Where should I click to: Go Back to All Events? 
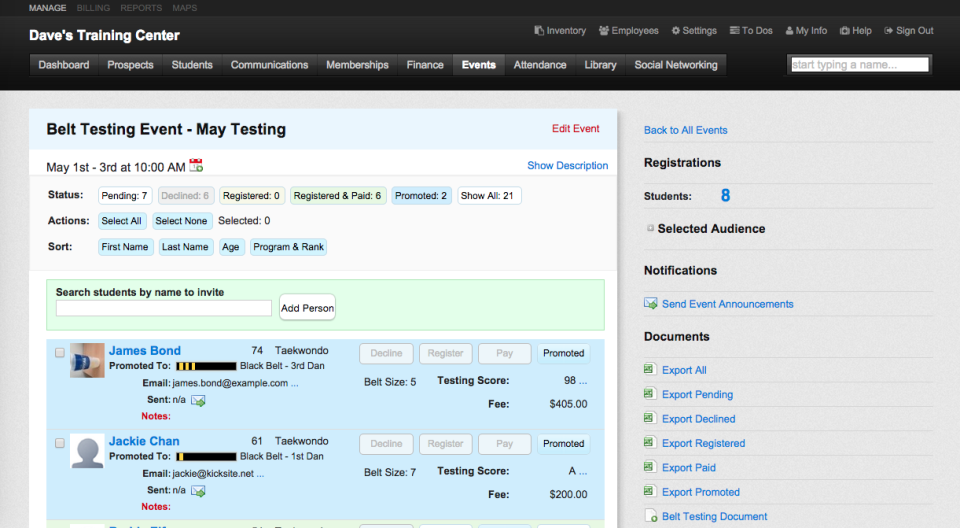coord(685,130)
